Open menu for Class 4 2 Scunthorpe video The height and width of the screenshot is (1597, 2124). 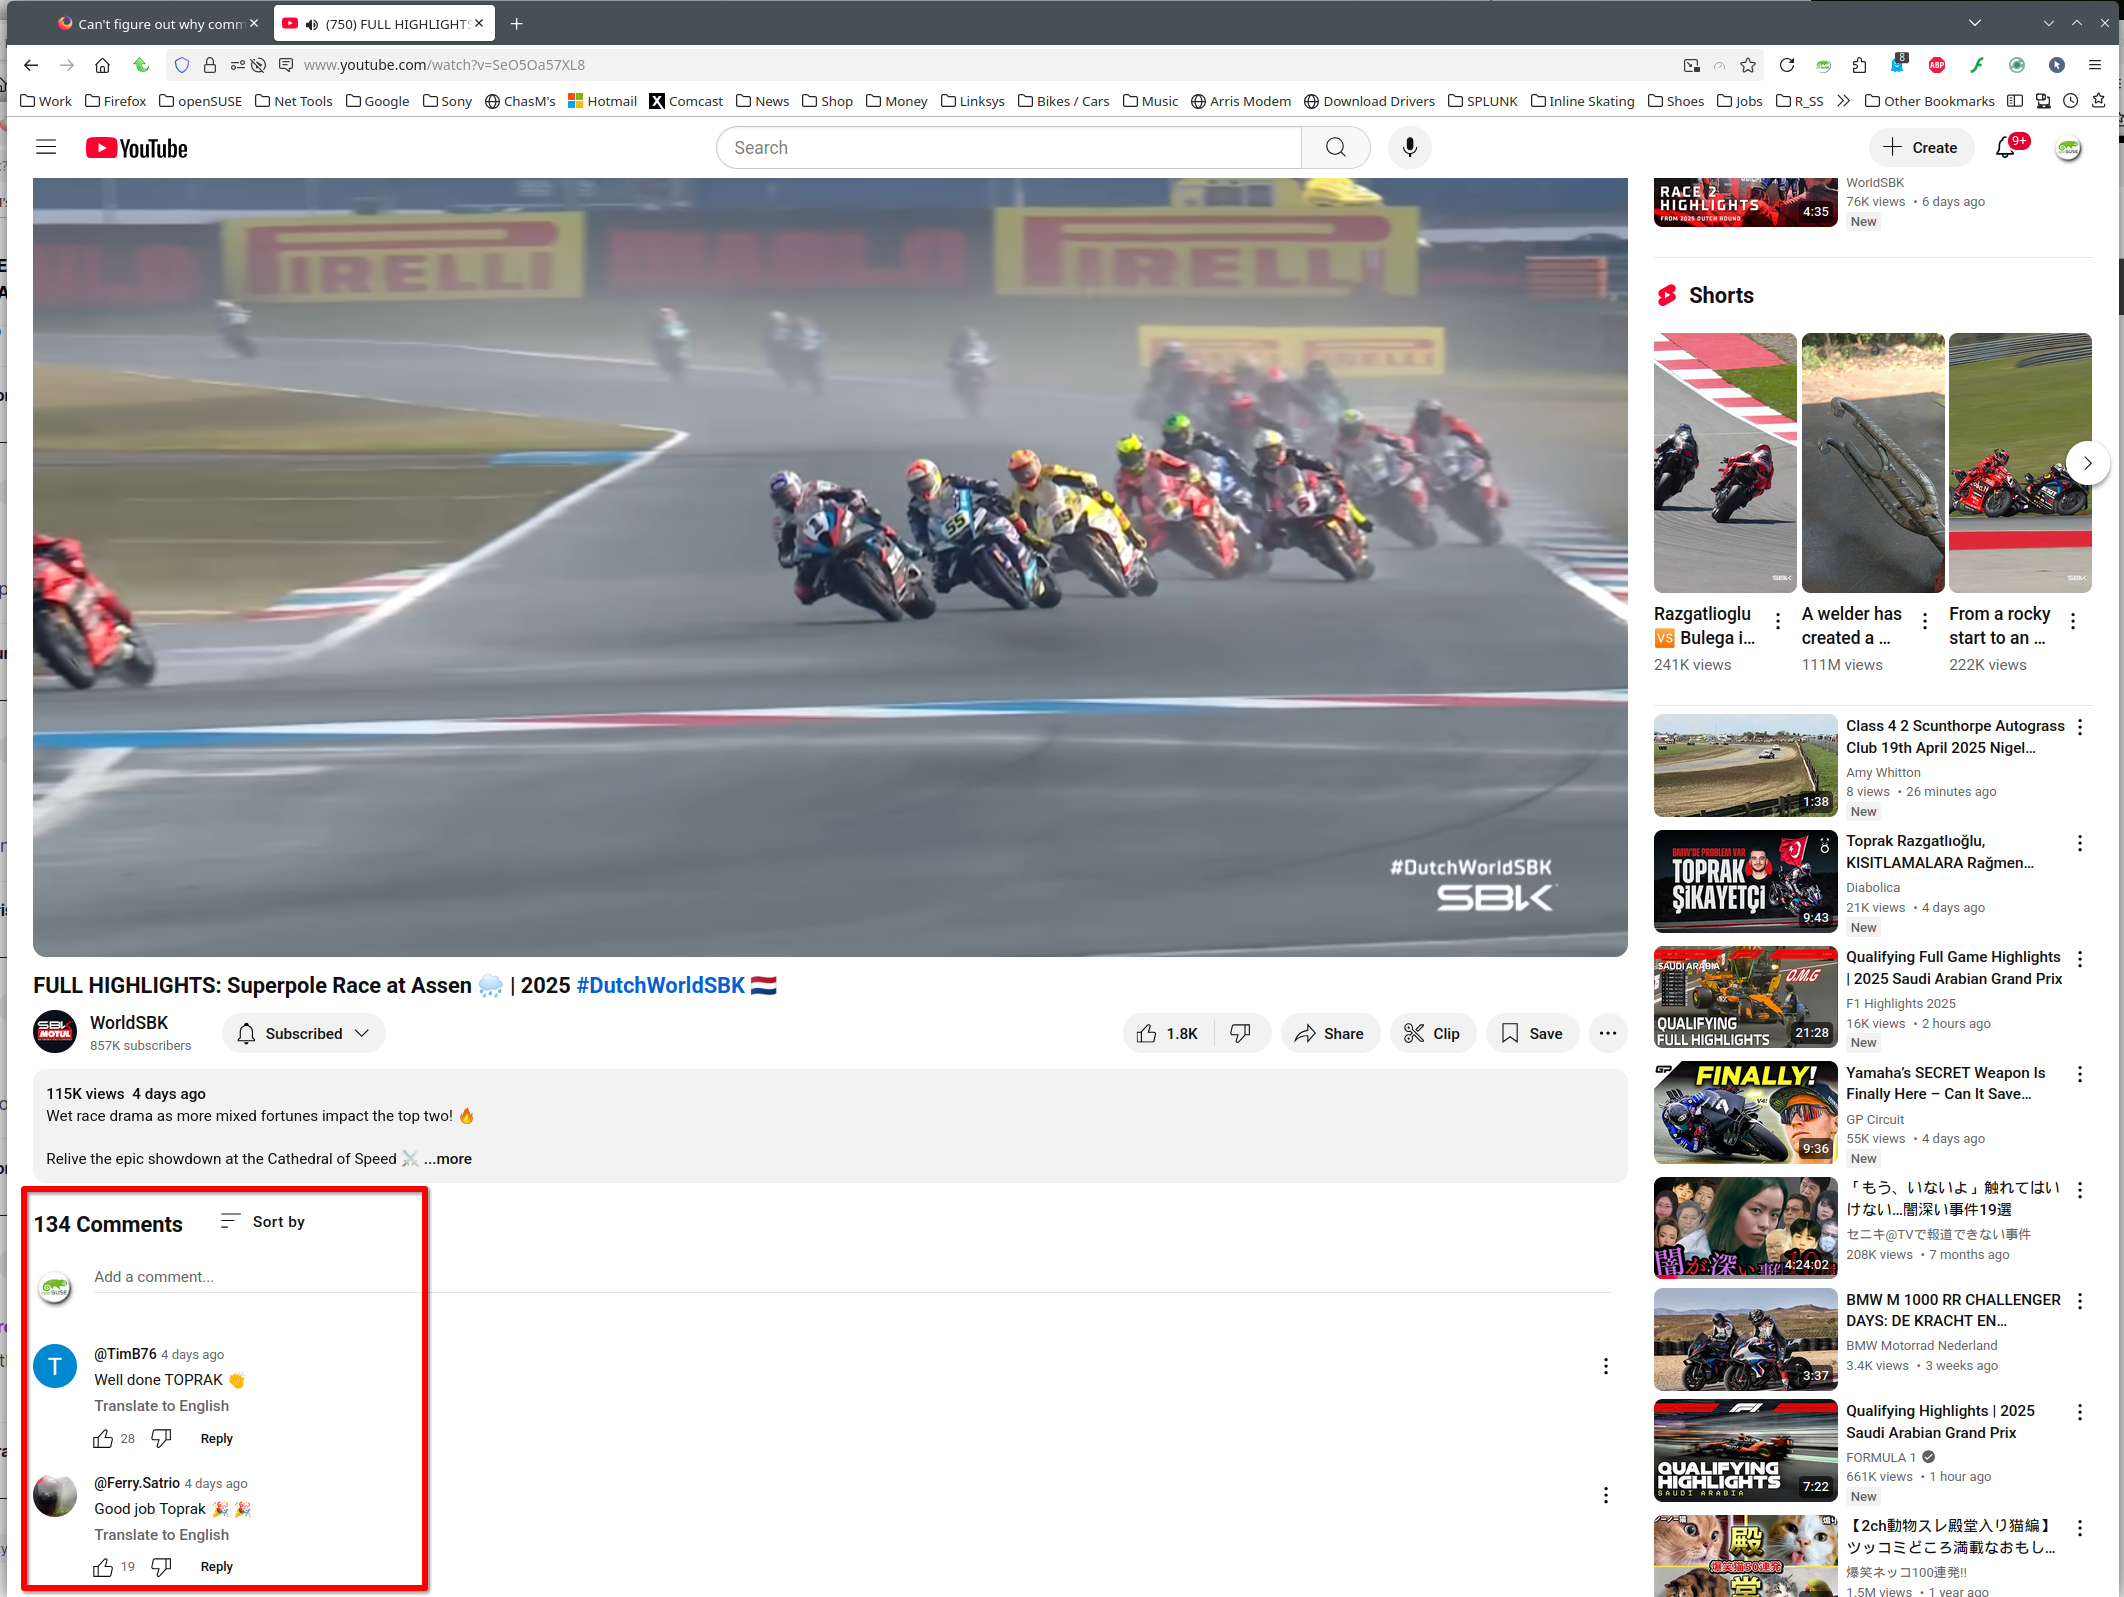coord(2080,727)
